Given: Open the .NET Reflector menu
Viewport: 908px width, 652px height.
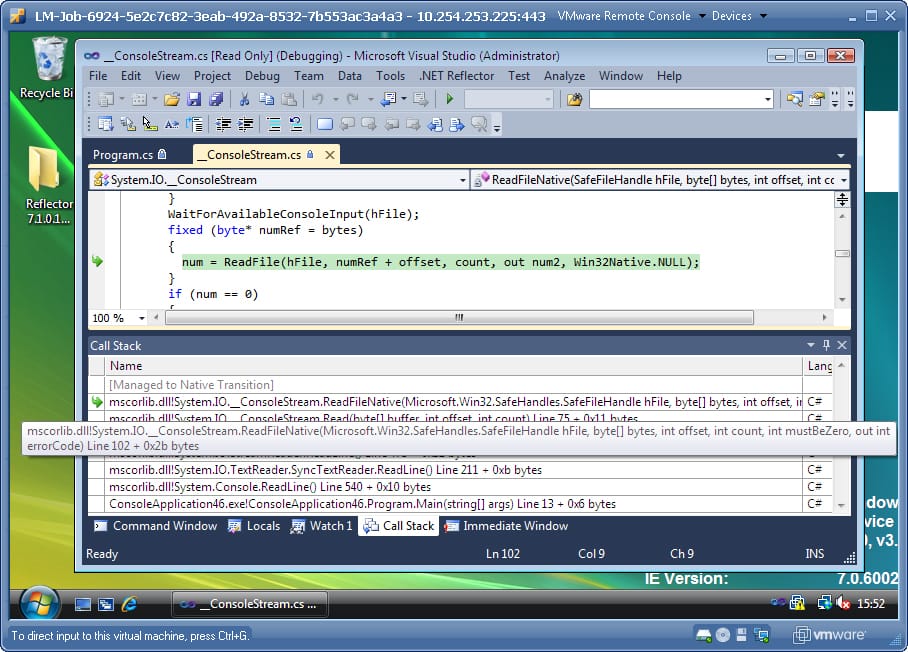Looking at the screenshot, I should click(x=456, y=76).
